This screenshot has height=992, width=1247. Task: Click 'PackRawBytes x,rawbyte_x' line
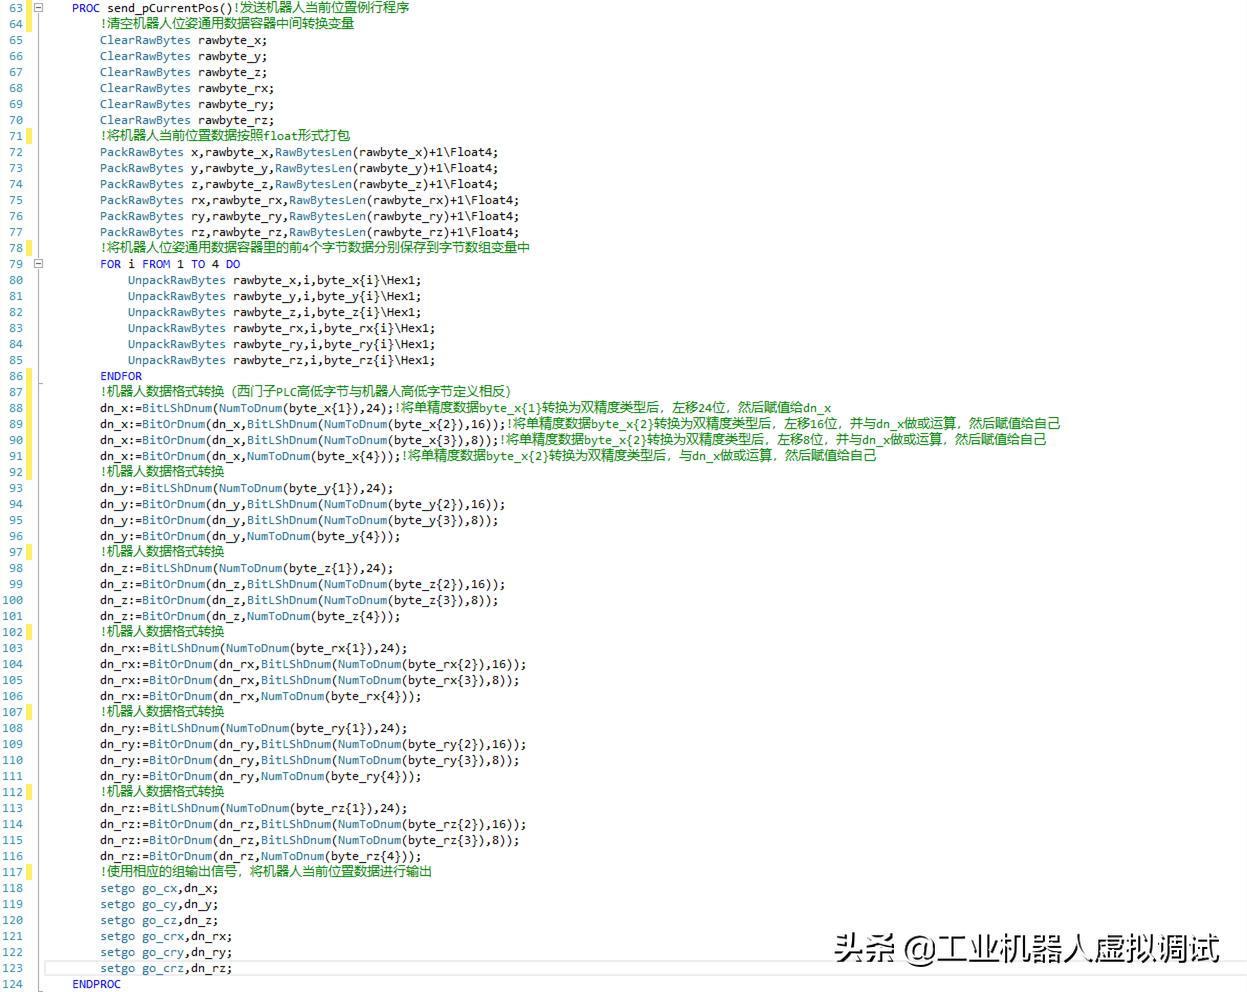click(x=299, y=152)
